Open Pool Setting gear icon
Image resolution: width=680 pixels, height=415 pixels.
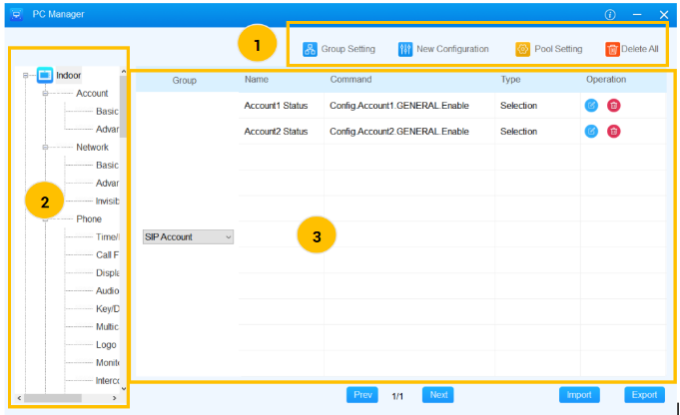[x=522, y=49]
